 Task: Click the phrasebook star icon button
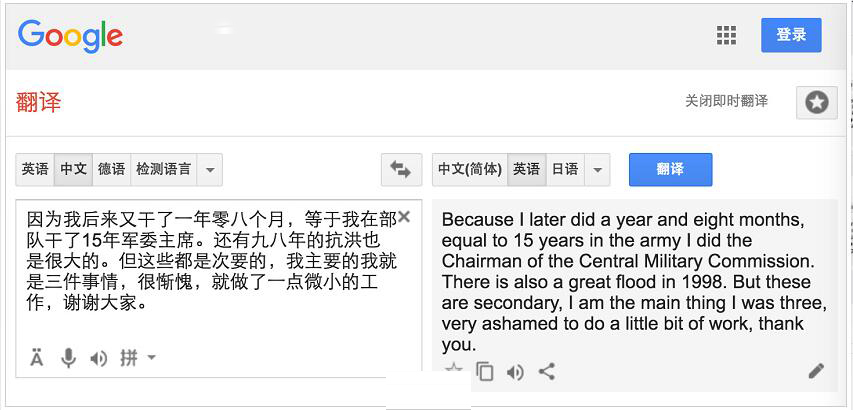tap(817, 102)
